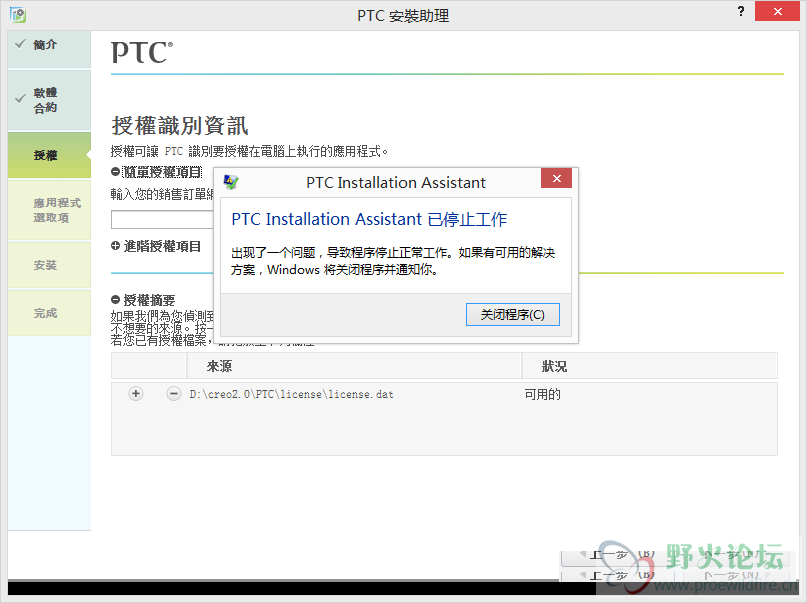Open help with the question mark icon
Image resolution: width=807 pixels, height=603 pixels.
click(x=741, y=11)
